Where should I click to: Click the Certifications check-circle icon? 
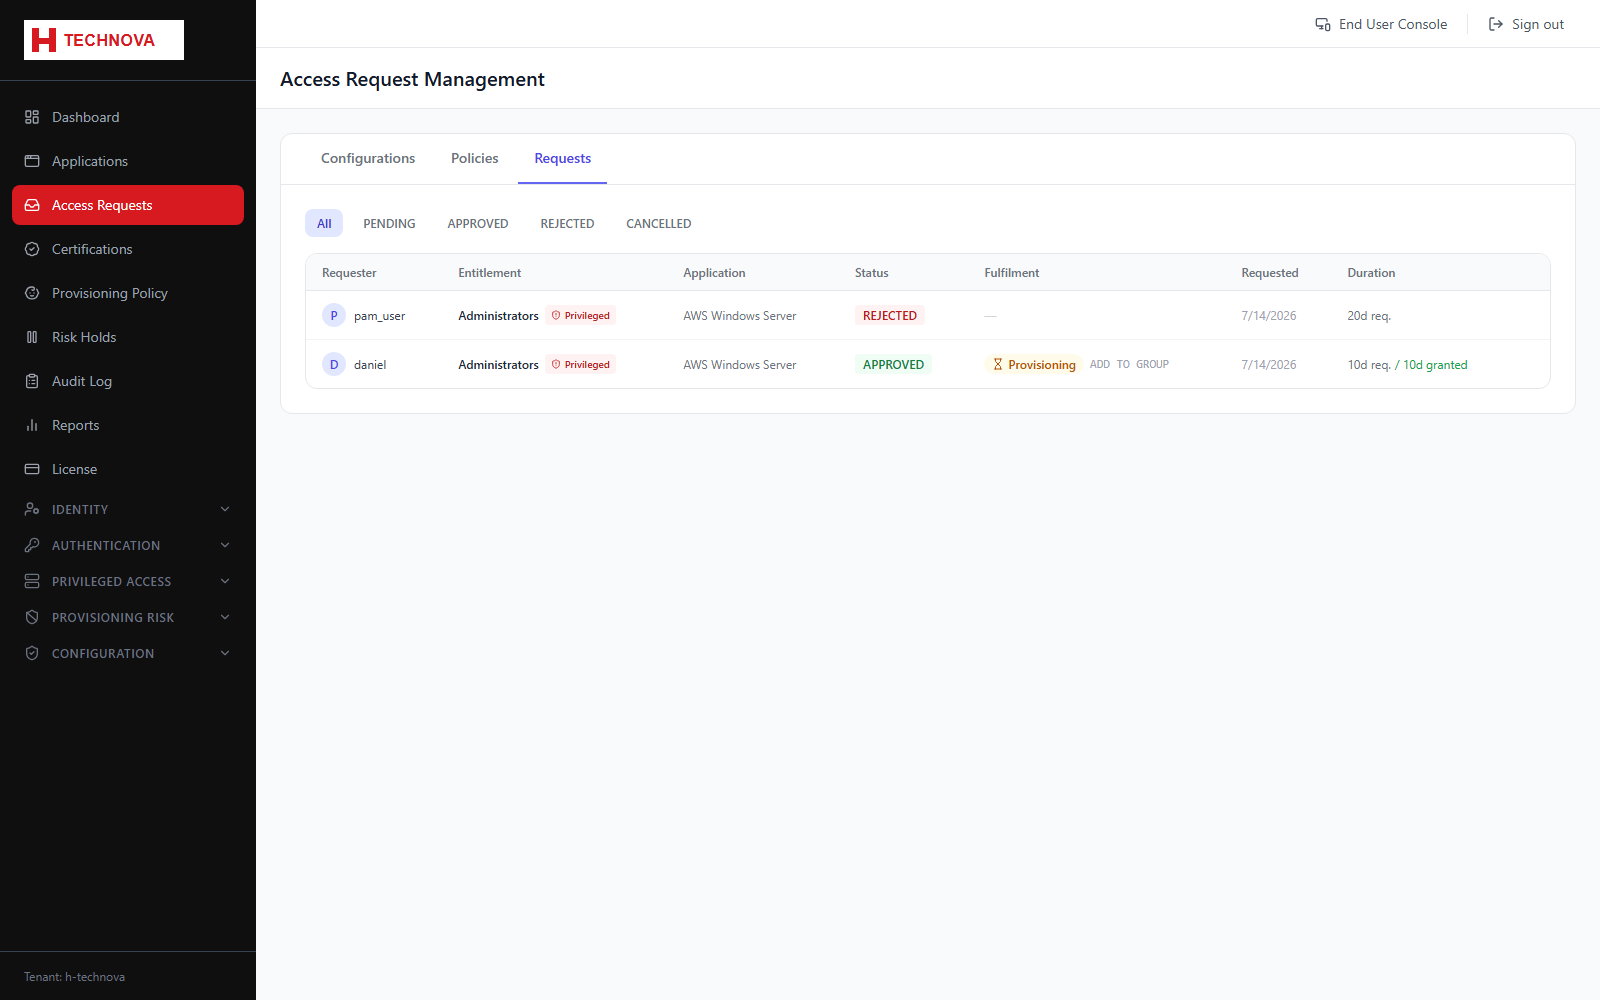click(32, 249)
